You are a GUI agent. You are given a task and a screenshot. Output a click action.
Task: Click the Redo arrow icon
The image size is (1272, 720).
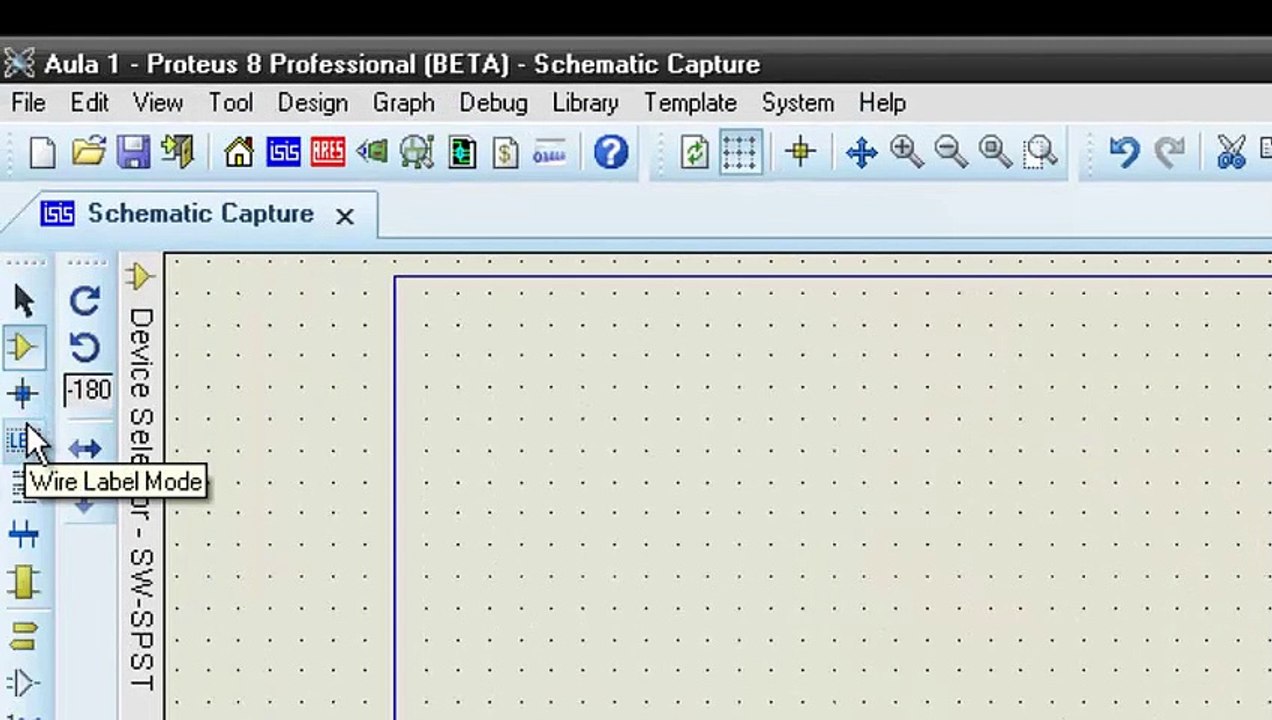coord(1168,153)
